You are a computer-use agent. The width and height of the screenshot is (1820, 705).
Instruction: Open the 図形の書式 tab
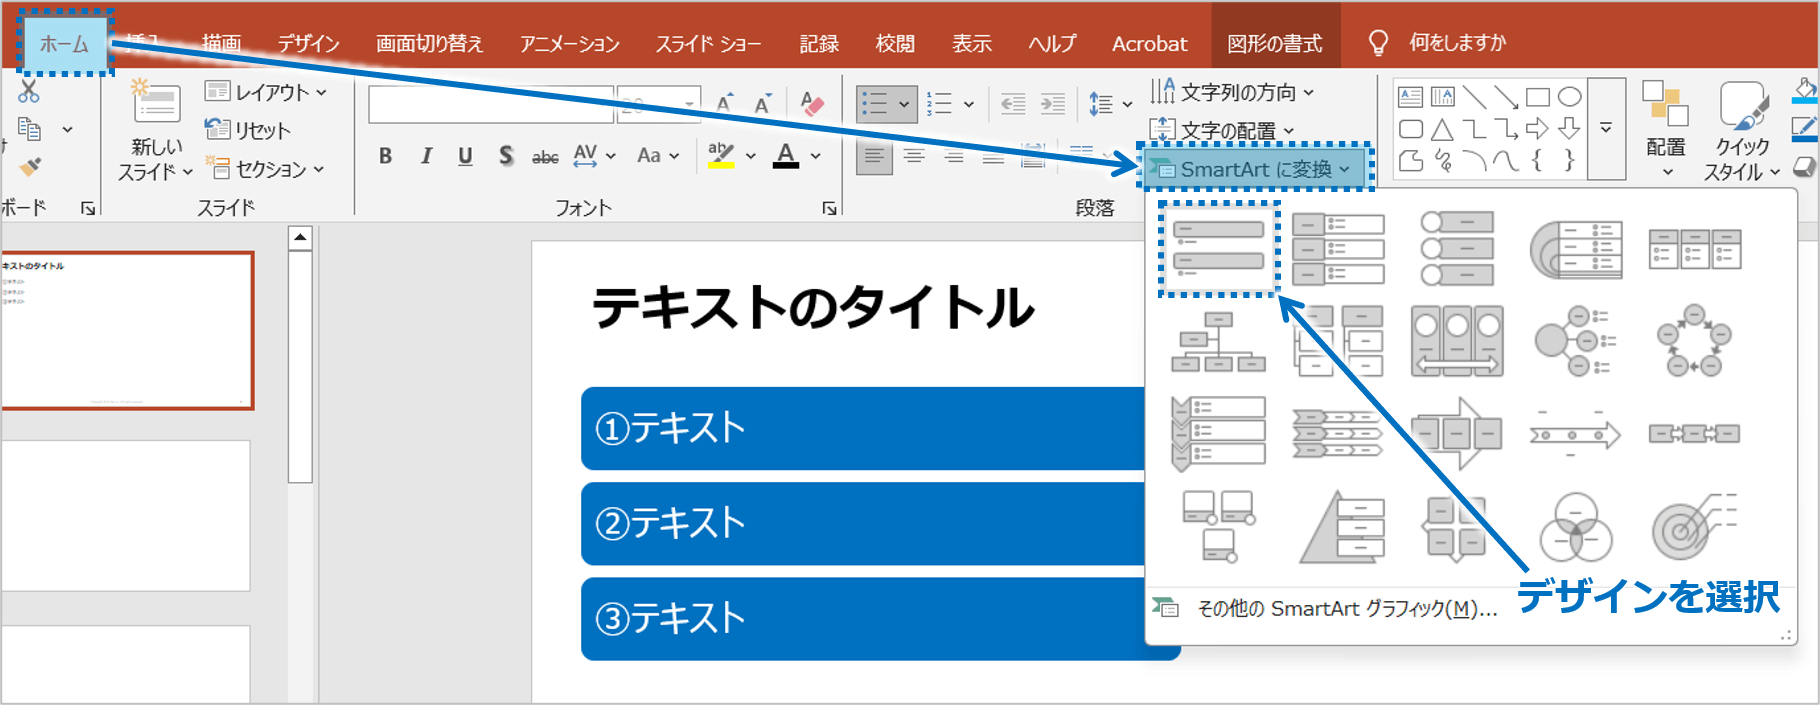(1274, 43)
